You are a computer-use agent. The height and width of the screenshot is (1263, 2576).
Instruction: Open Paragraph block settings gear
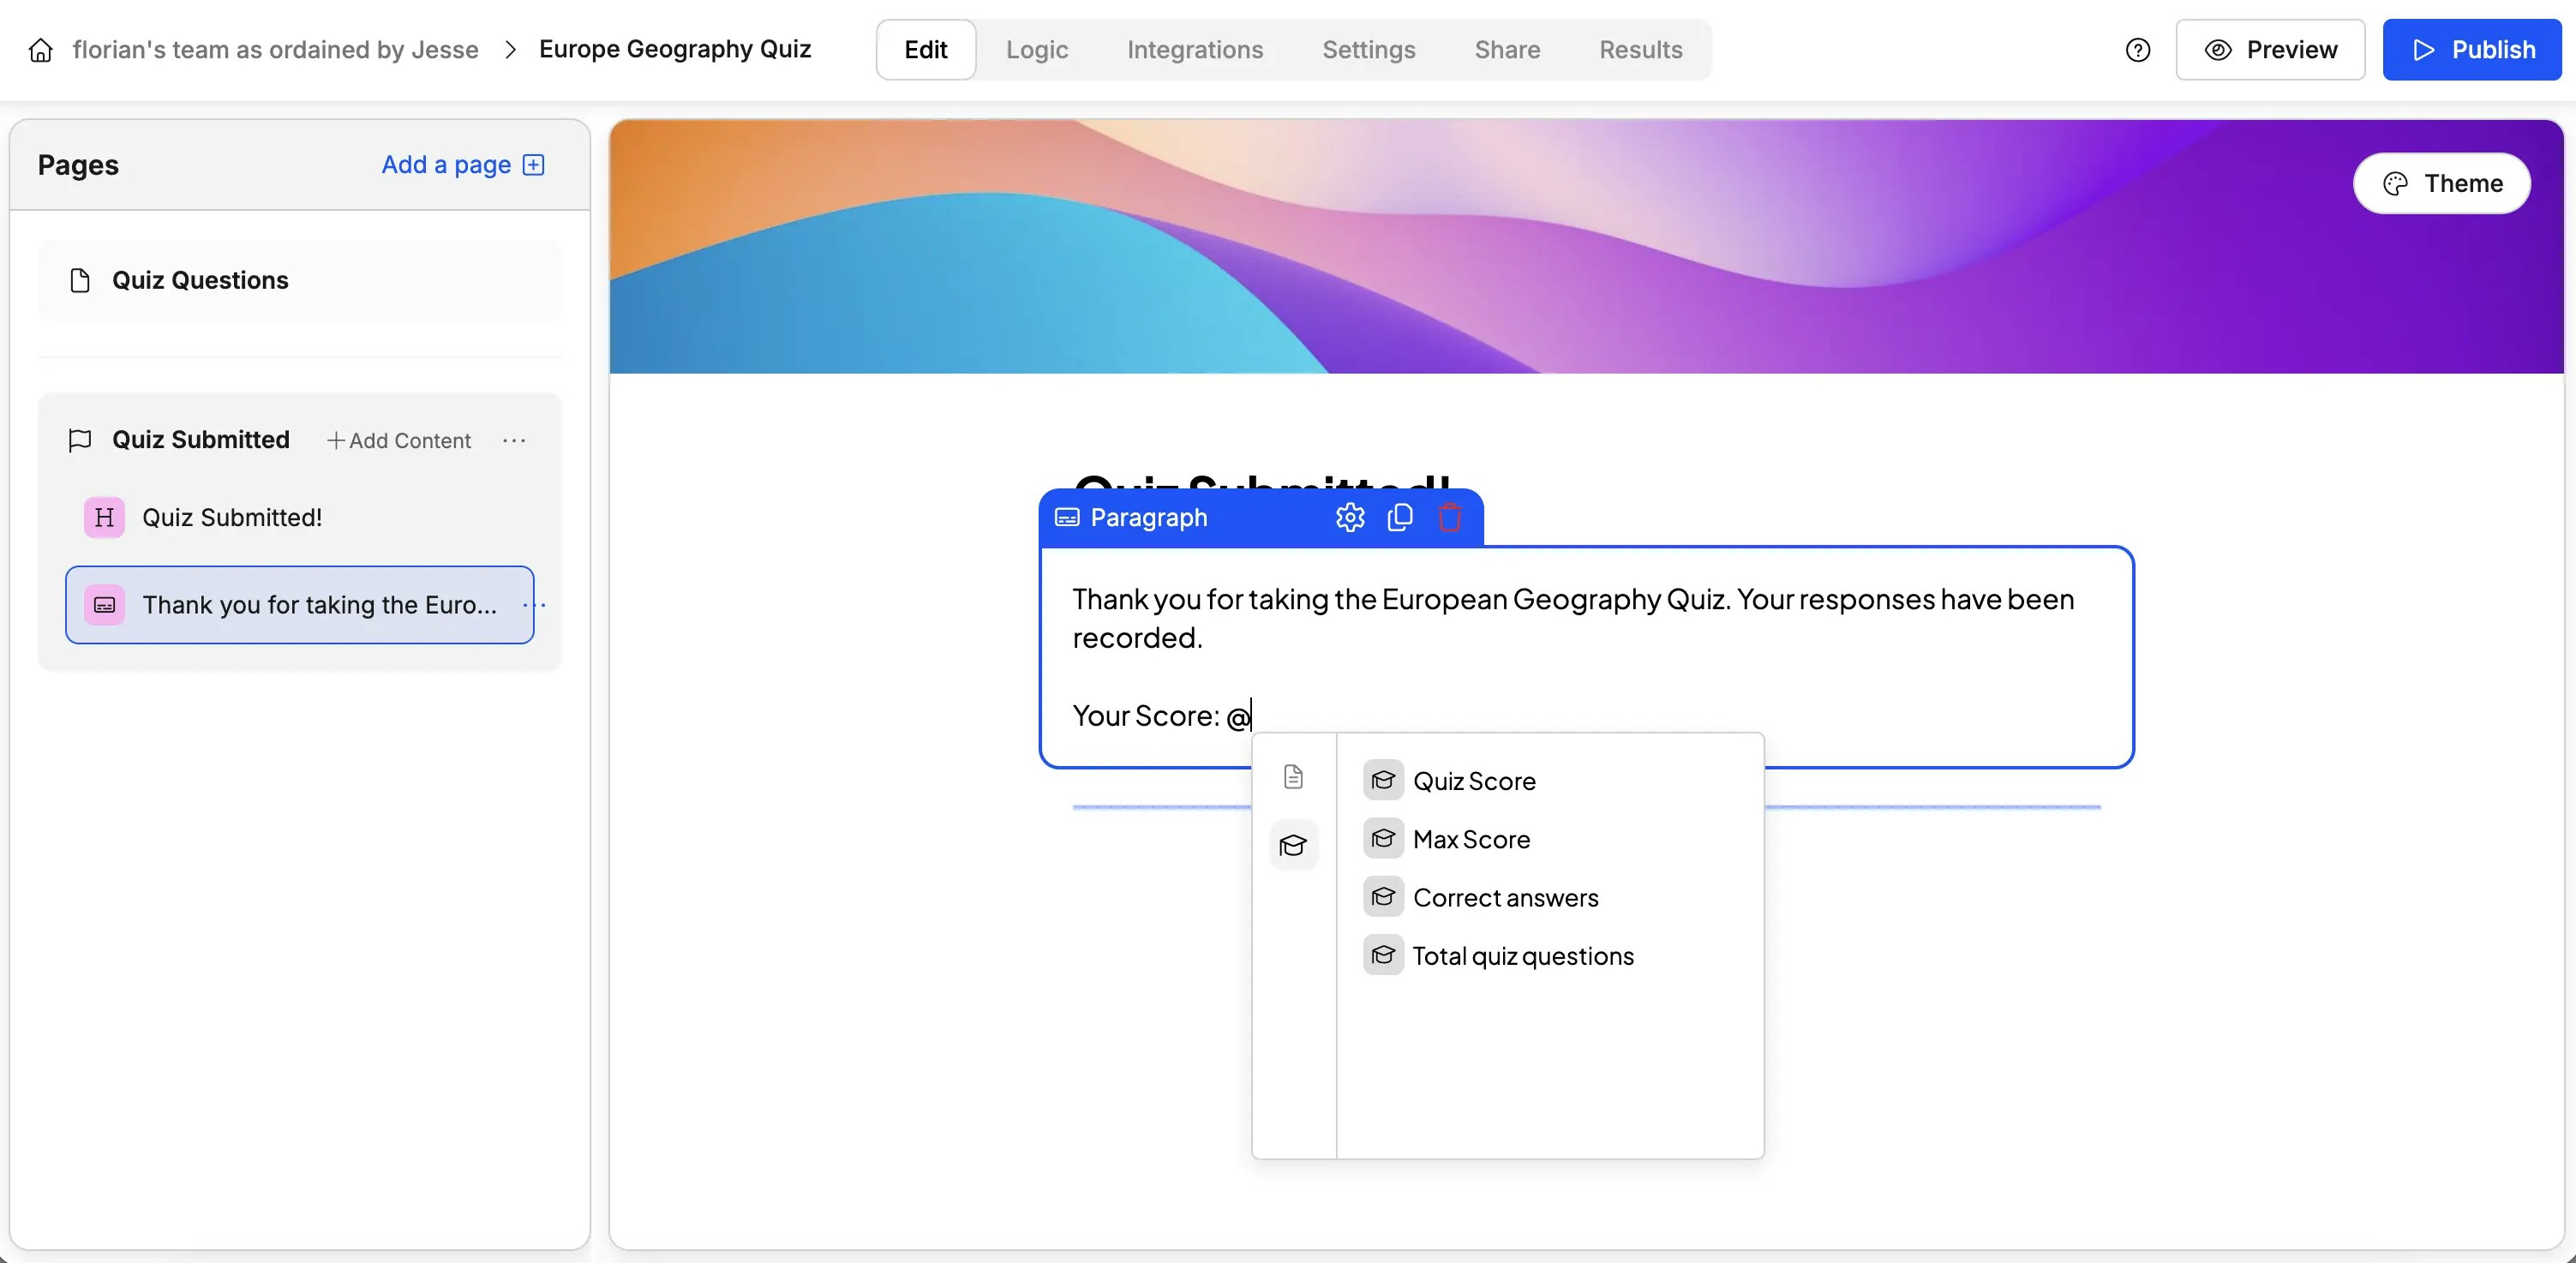pyautogui.click(x=1350, y=517)
